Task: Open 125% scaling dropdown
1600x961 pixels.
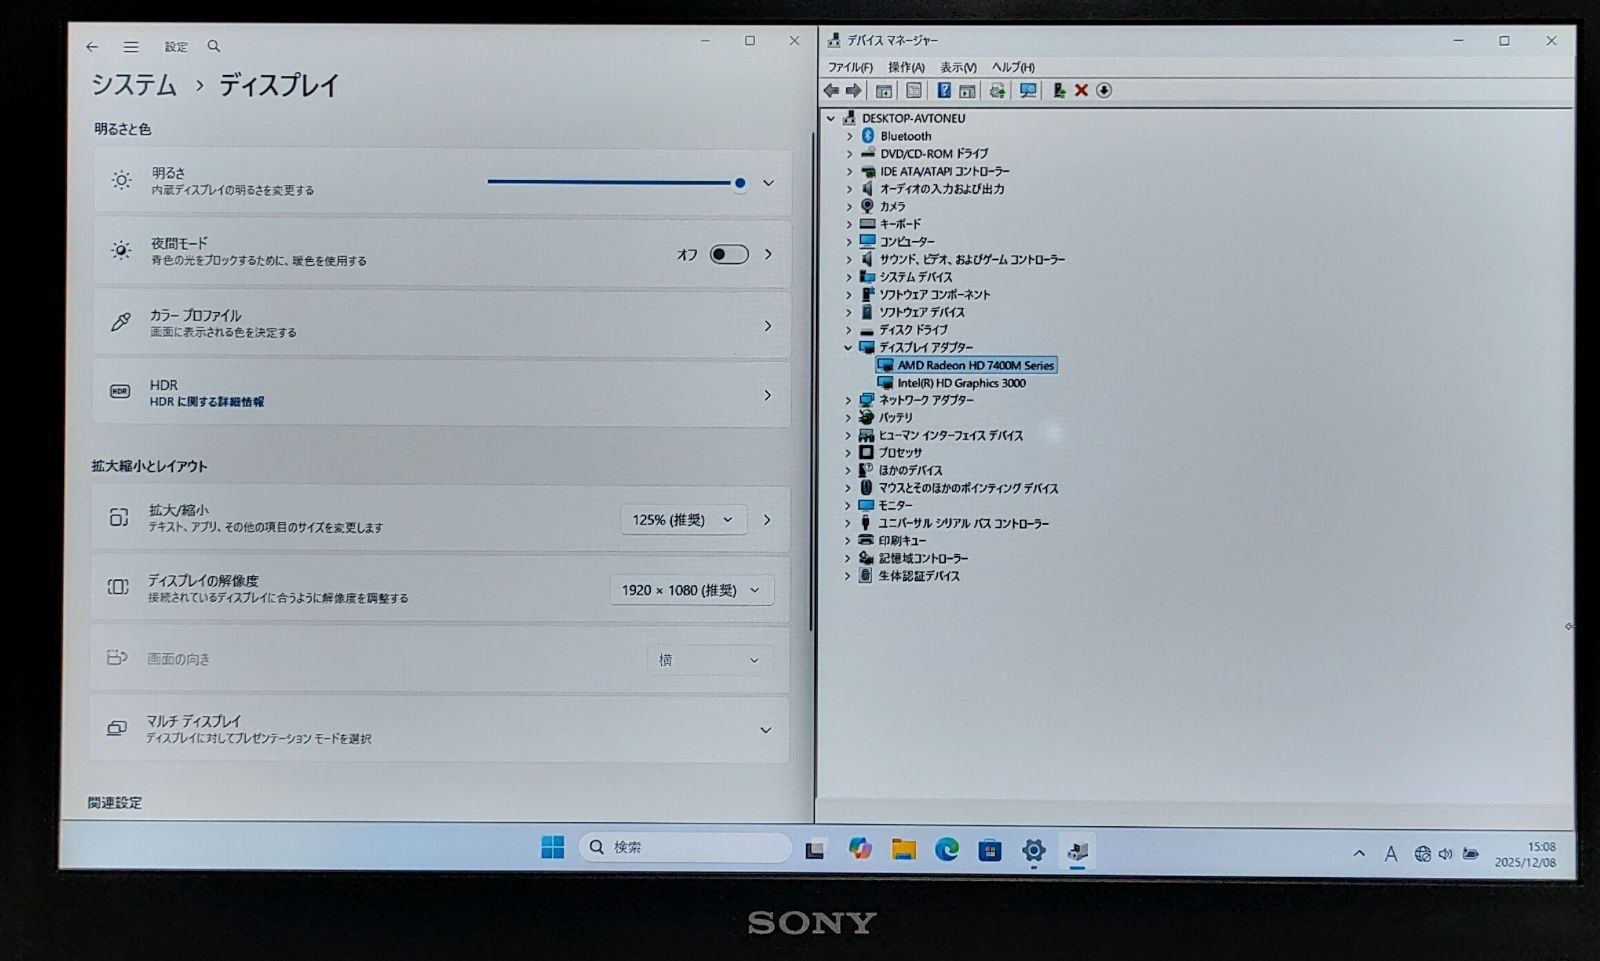Action: [x=682, y=519]
